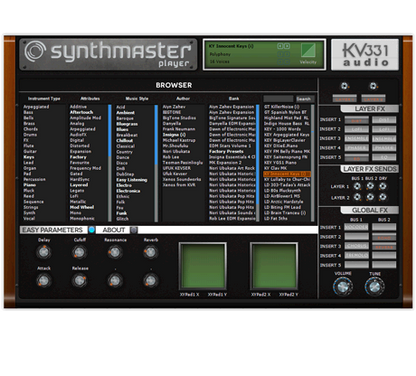The width and height of the screenshot is (416, 376).
Task: Click the Release knob
Action: coord(79,280)
